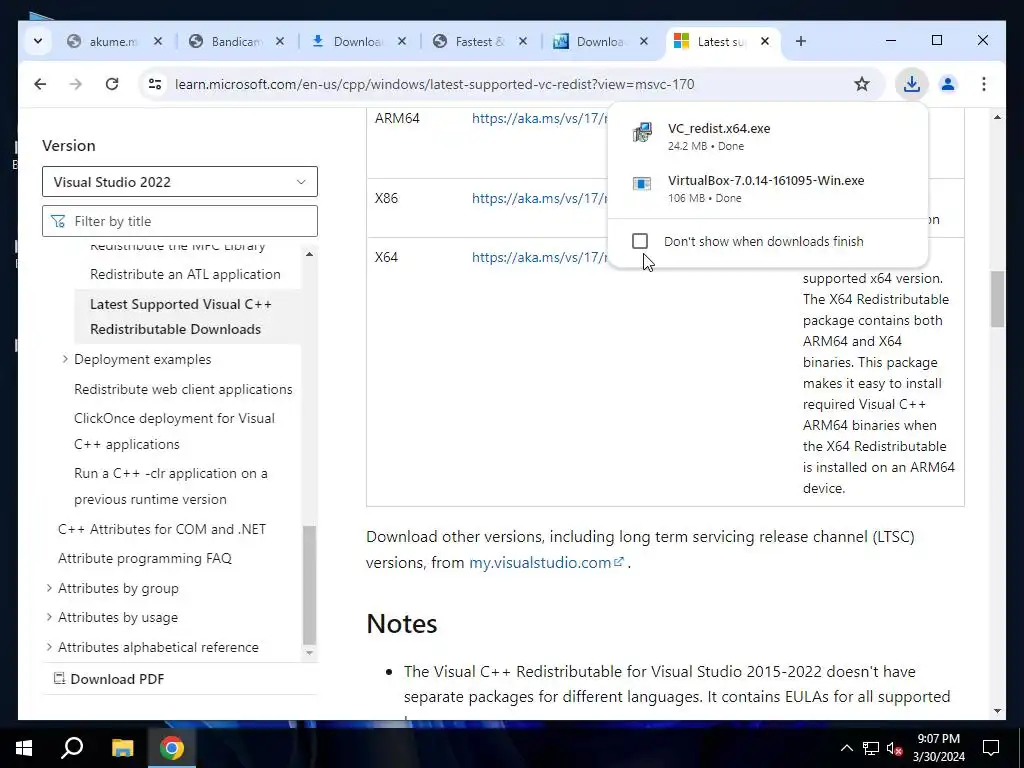Close the Bandicam tab

pos(280,41)
